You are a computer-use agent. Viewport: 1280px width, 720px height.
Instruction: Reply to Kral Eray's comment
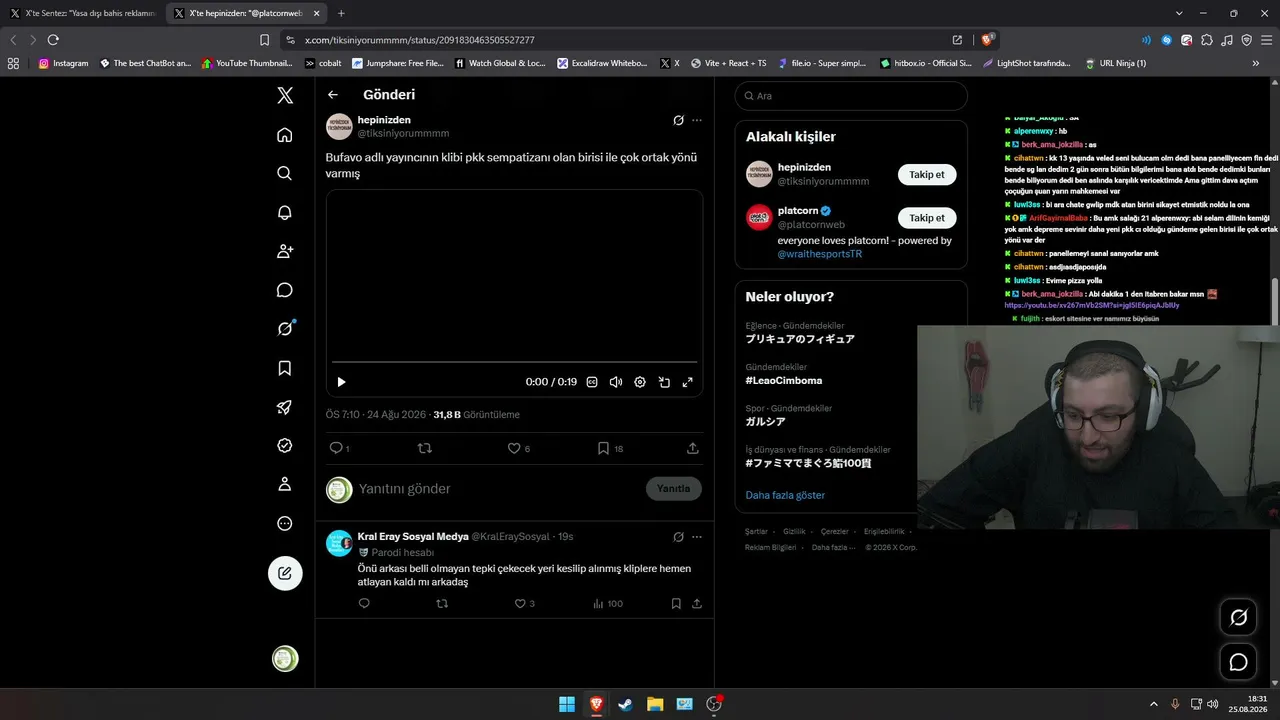364,603
